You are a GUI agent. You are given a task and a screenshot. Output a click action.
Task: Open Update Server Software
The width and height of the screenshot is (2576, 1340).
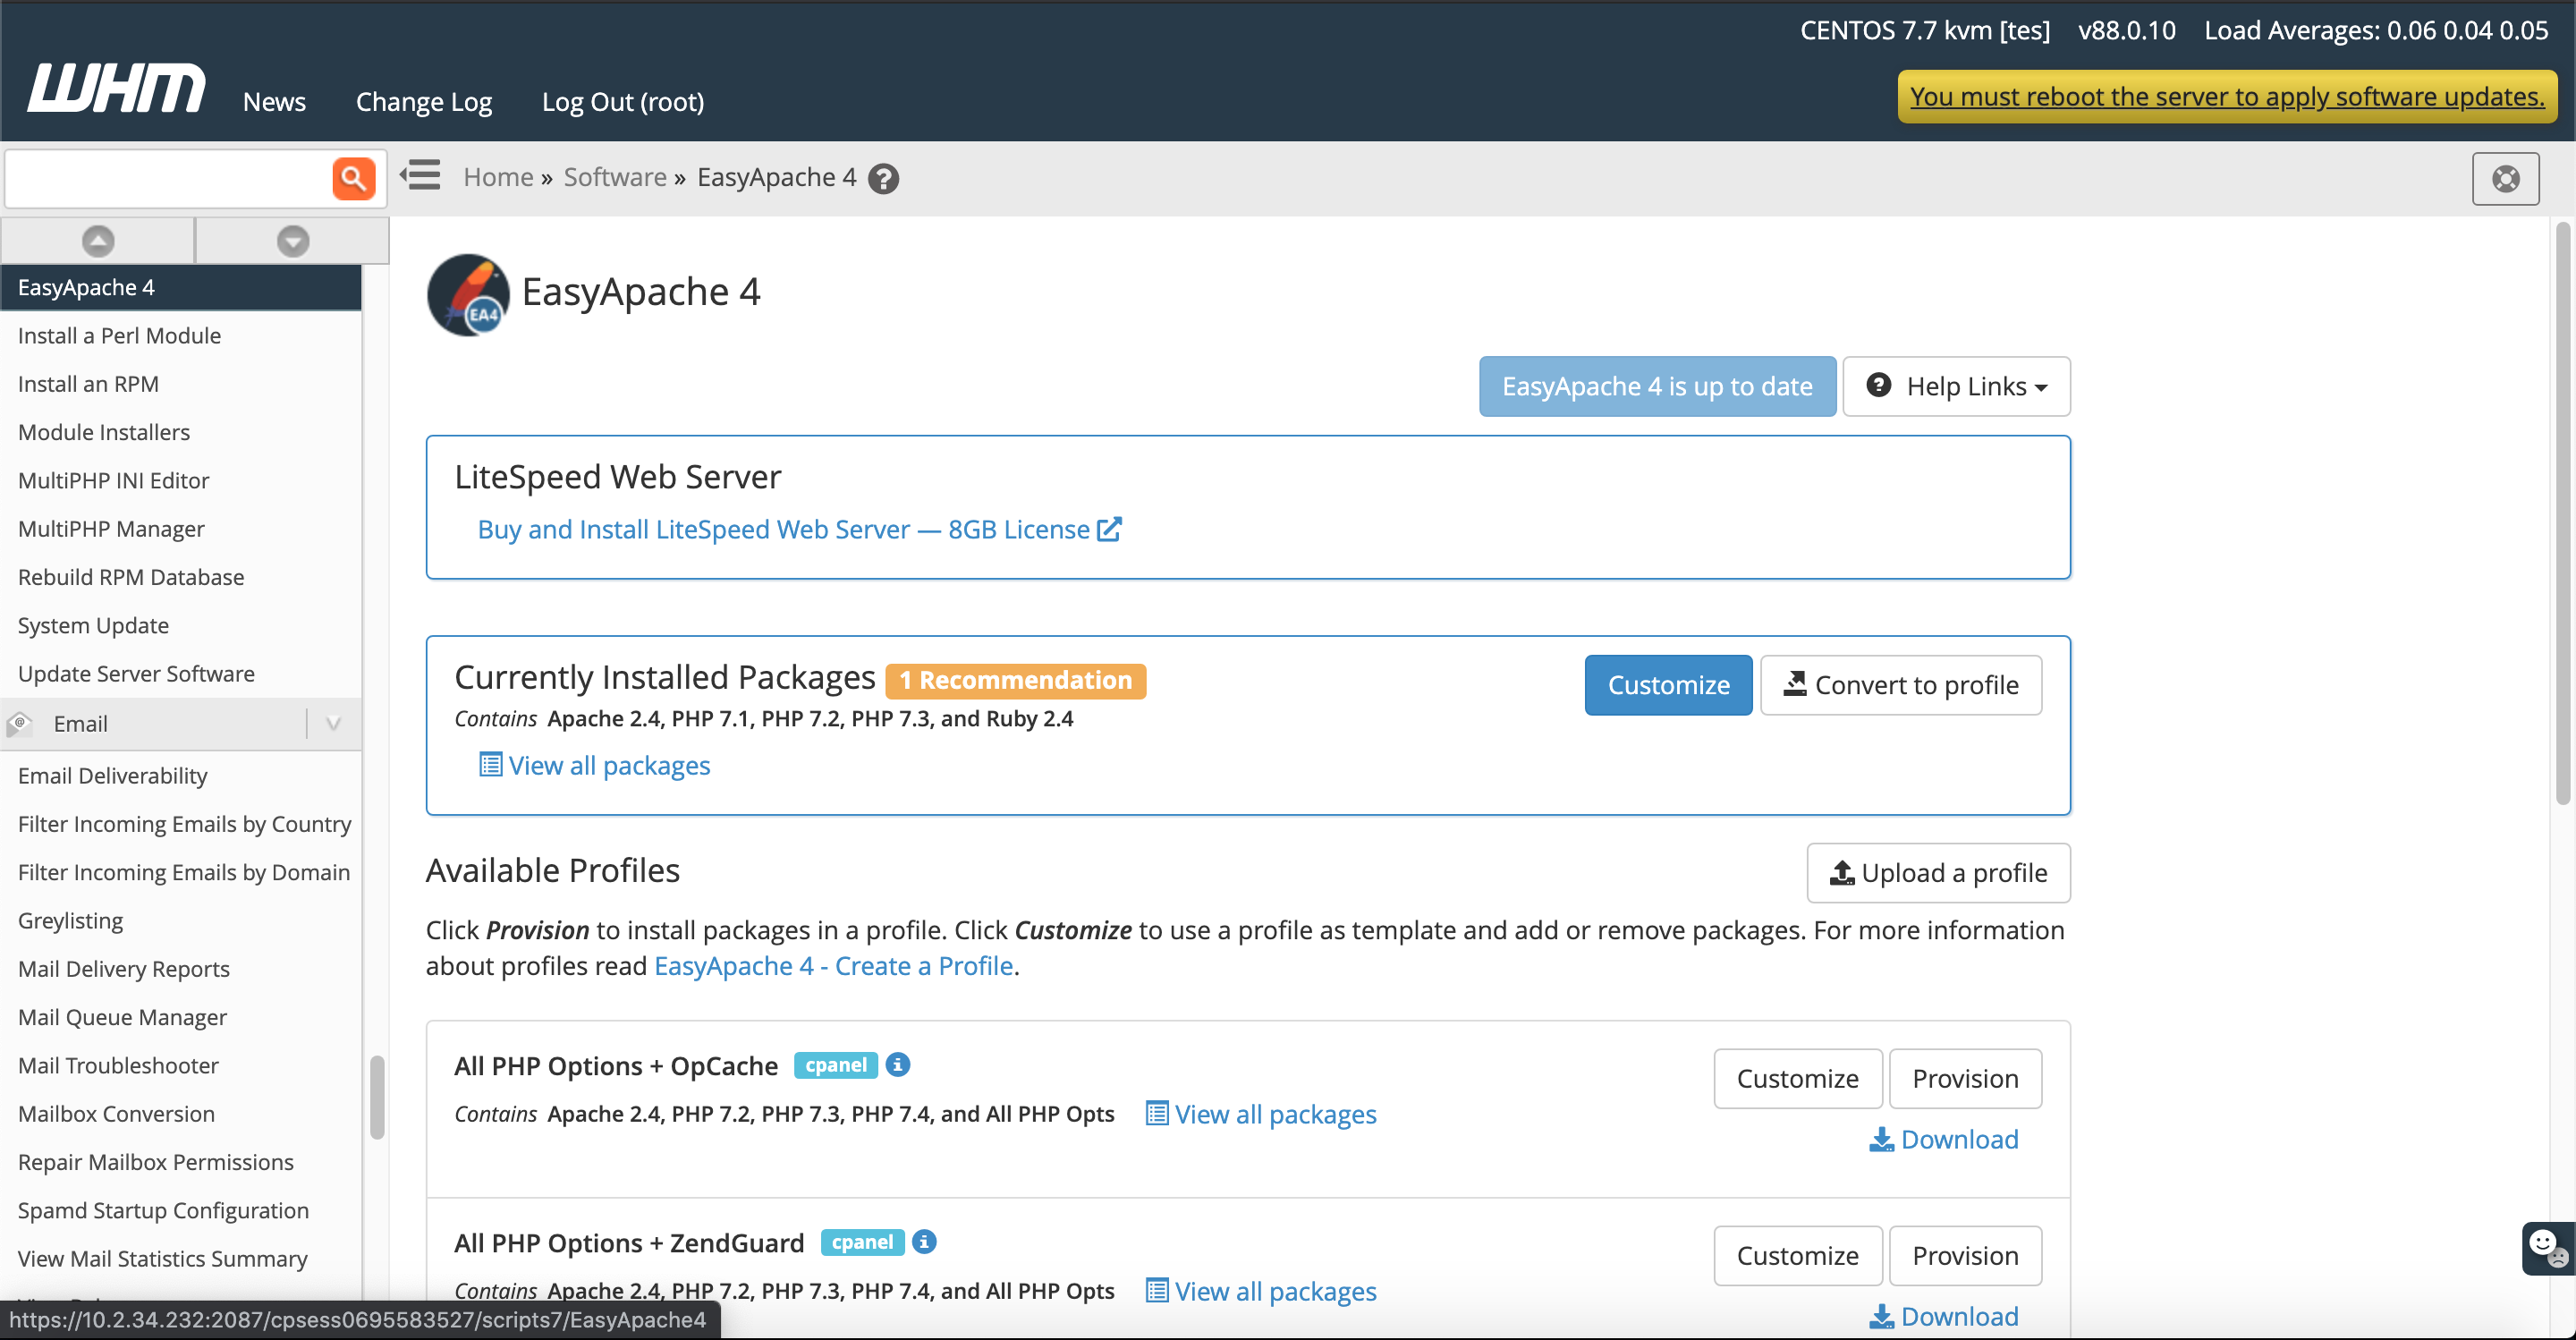tap(136, 673)
